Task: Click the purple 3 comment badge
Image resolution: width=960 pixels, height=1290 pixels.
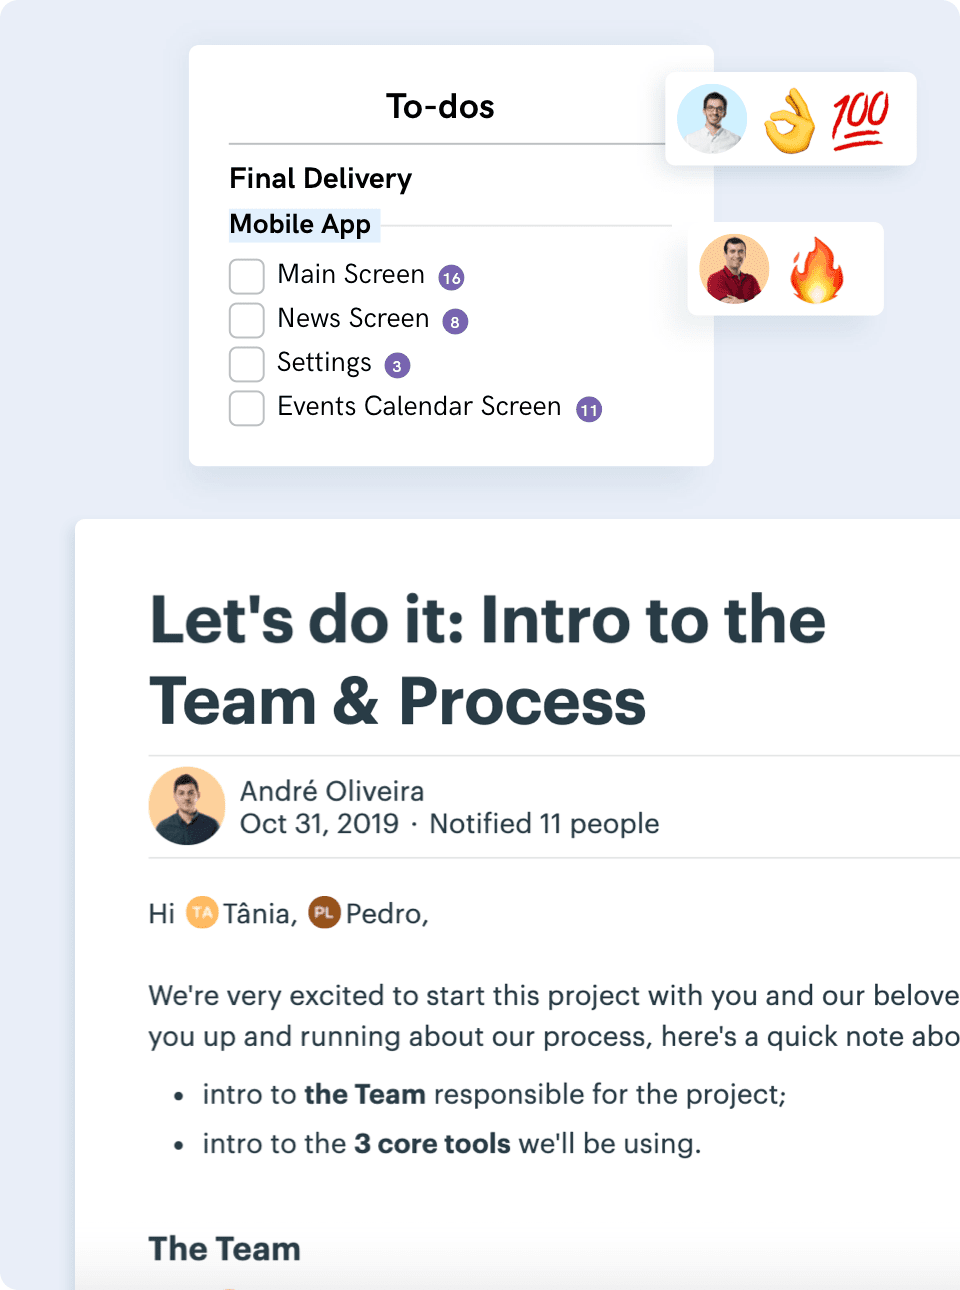Action: pyautogui.click(x=397, y=366)
